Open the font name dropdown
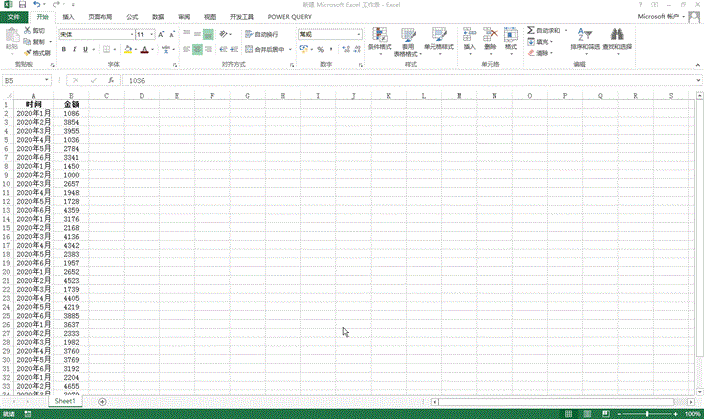704x419 pixels. (x=130, y=34)
